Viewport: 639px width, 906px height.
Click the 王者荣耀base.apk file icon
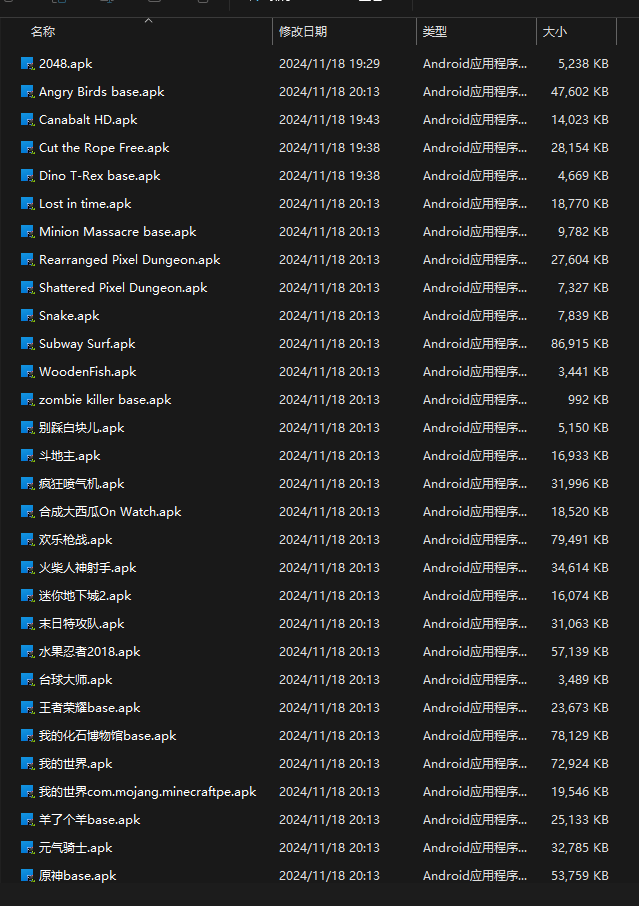tap(28, 708)
